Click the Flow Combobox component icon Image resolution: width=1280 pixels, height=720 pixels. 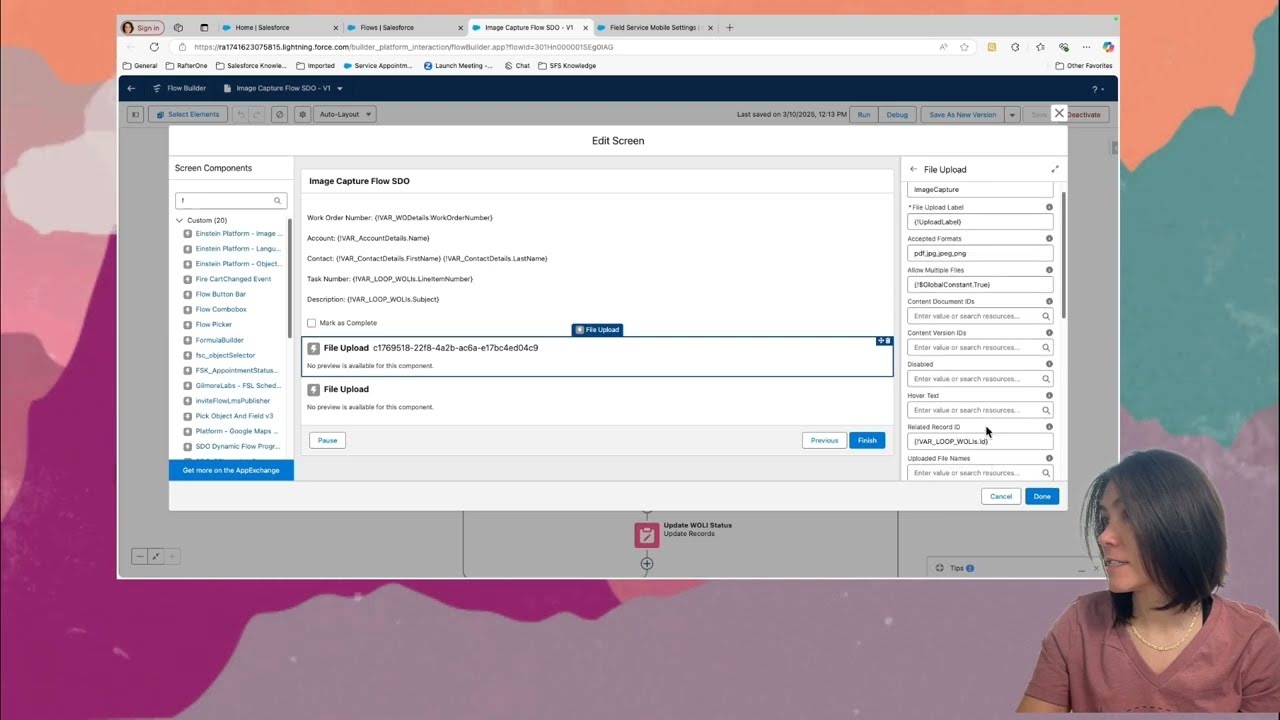pos(188,309)
